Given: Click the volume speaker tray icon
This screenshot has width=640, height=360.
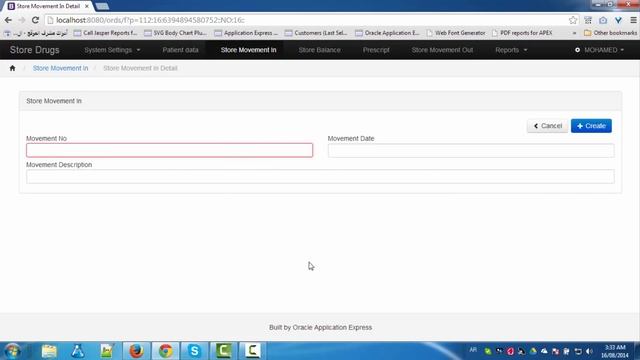Looking at the screenshot, I should [x=589, y=351].
